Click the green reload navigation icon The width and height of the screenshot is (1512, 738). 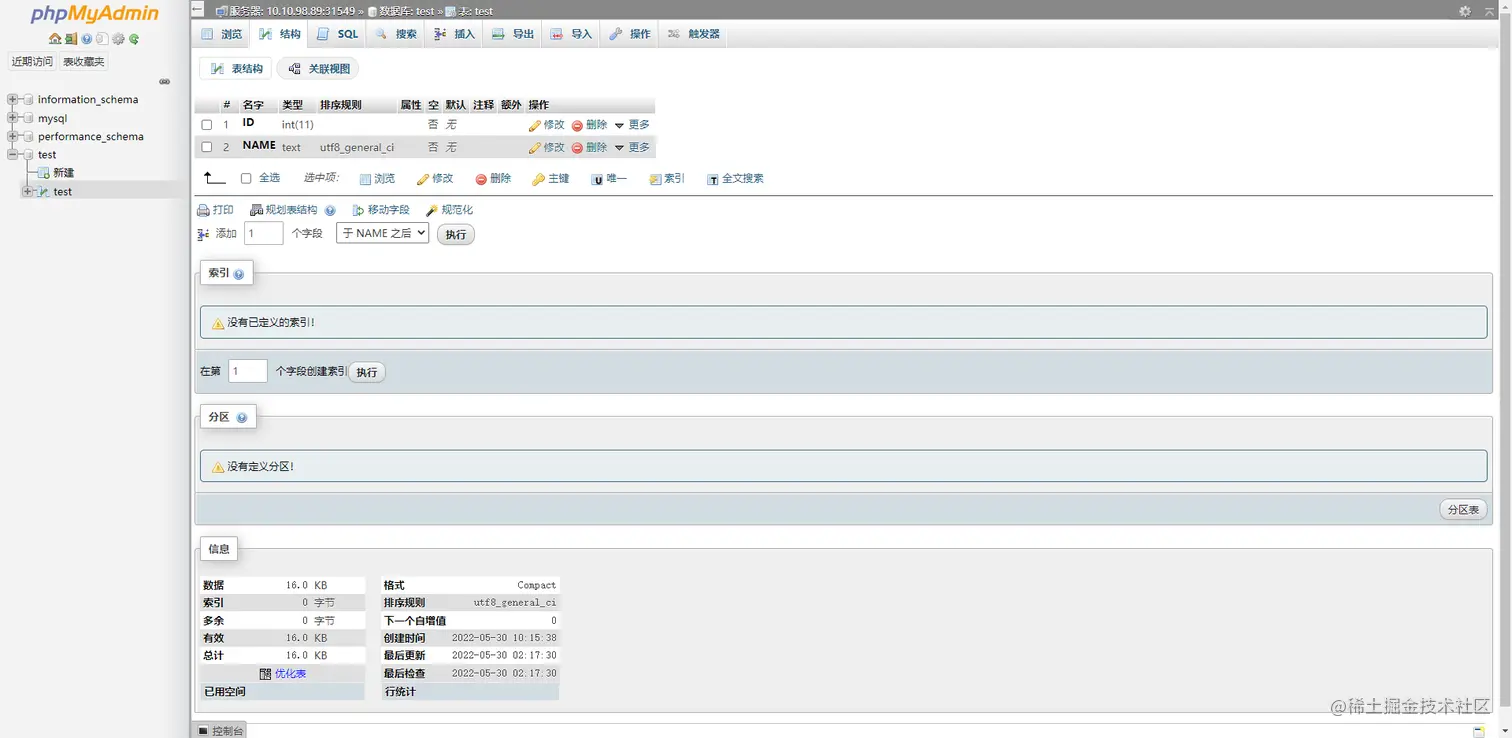coord(134,39)
